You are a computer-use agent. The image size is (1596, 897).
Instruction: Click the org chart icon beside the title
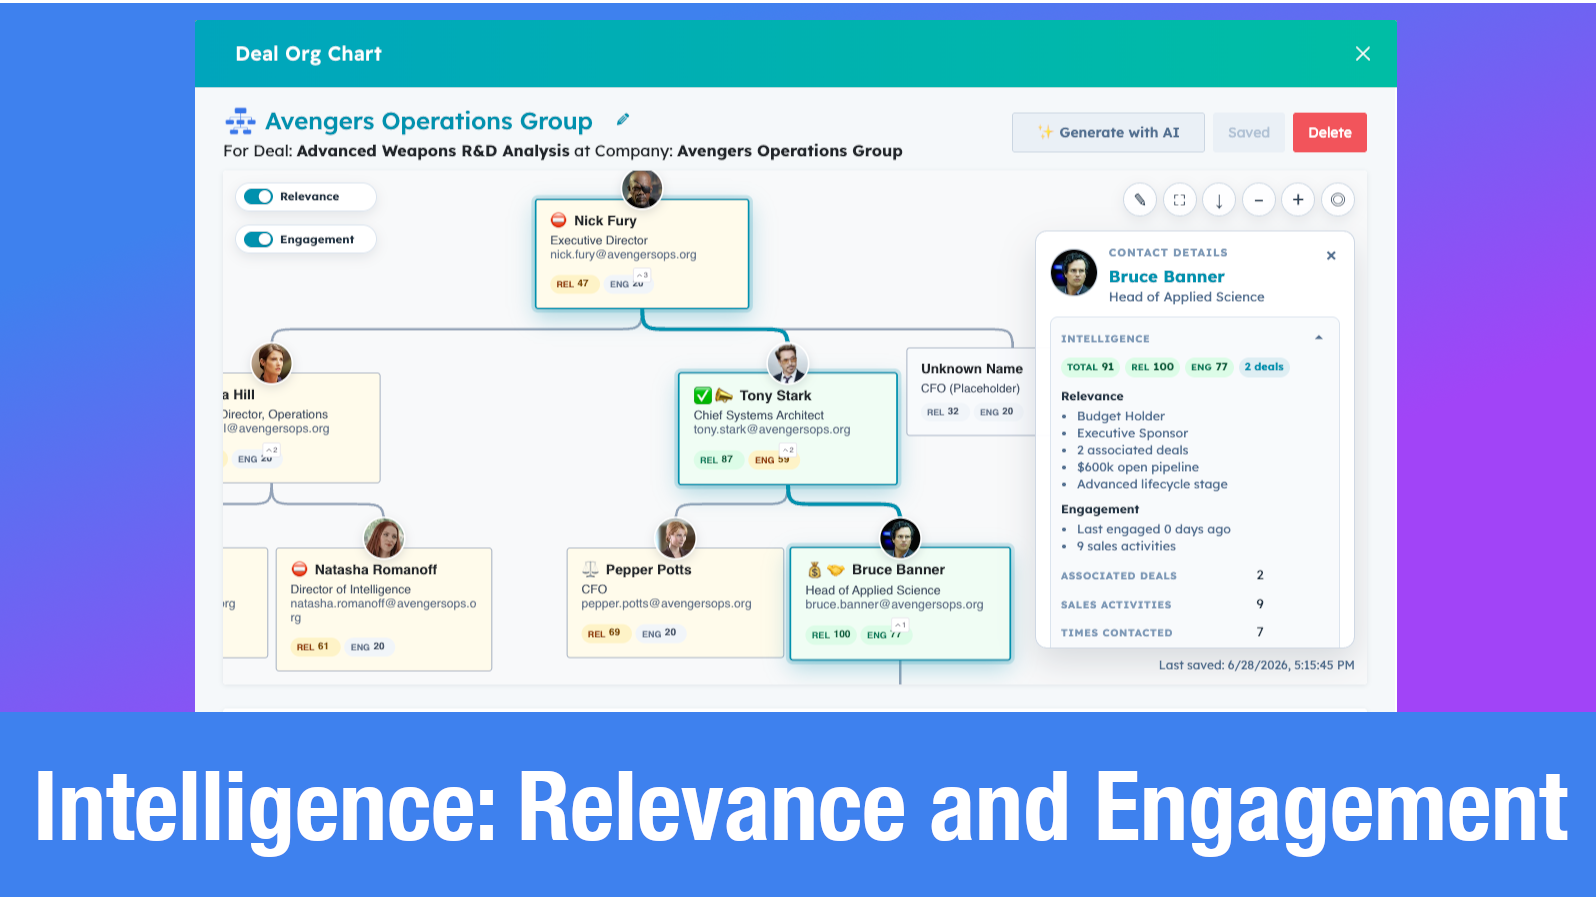click(240, 121)
